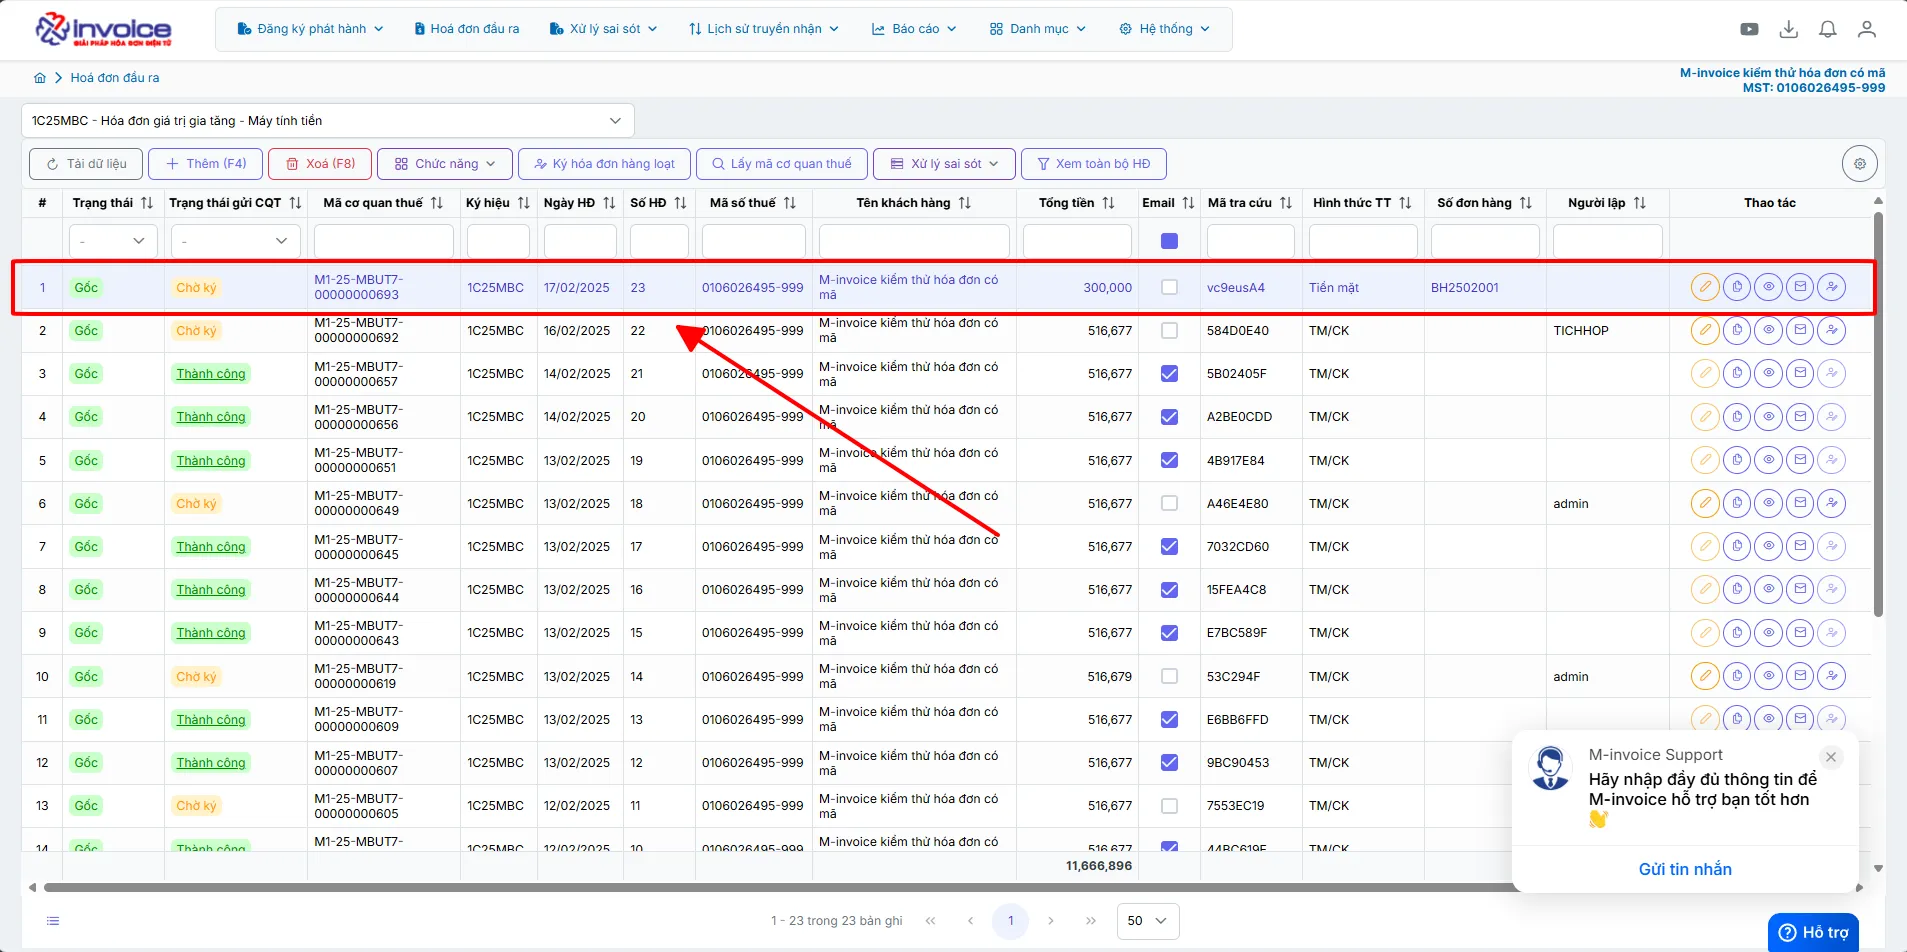Uncheck Email checkbox for invoice 20
Viewport: 1907px width, 952px height.
pos(1169,416)
